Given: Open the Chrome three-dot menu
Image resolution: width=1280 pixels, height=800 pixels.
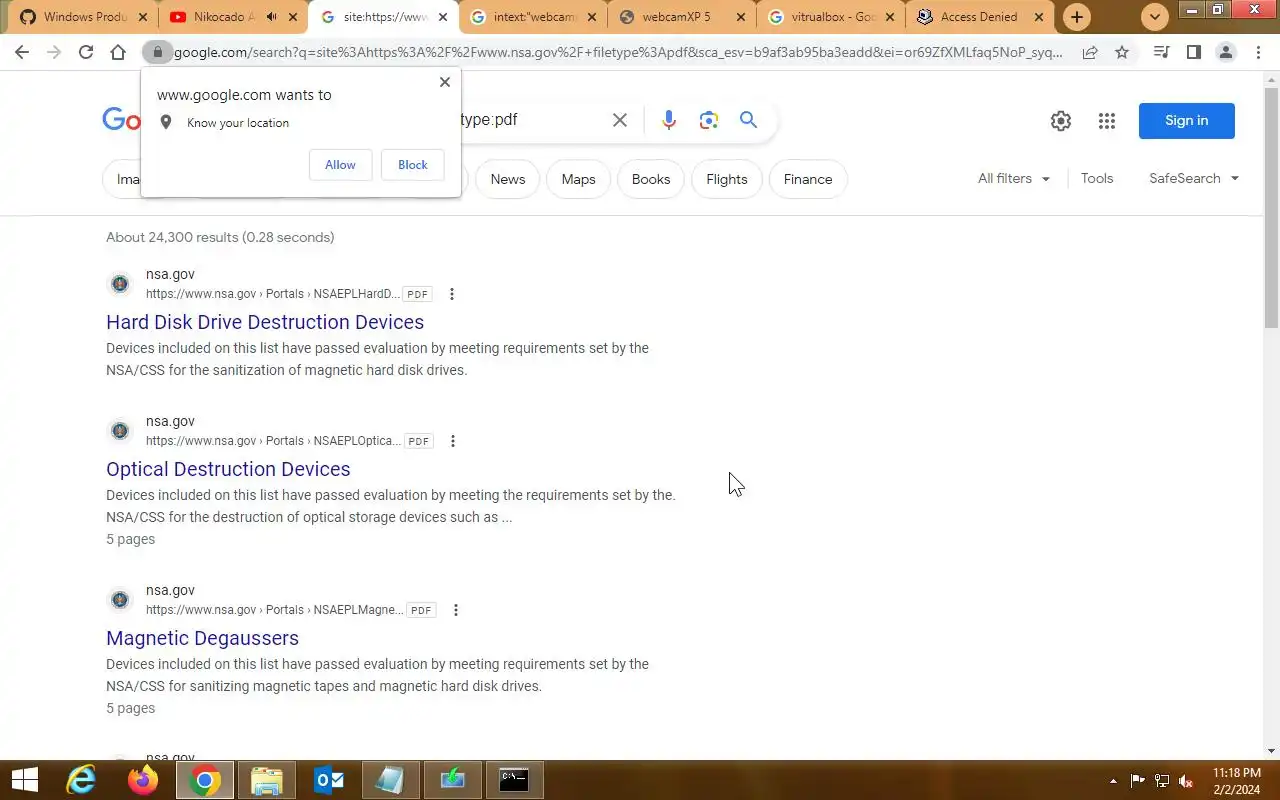Looking at the screenshot, I should pyautogui.click(x=1258, y=52).
